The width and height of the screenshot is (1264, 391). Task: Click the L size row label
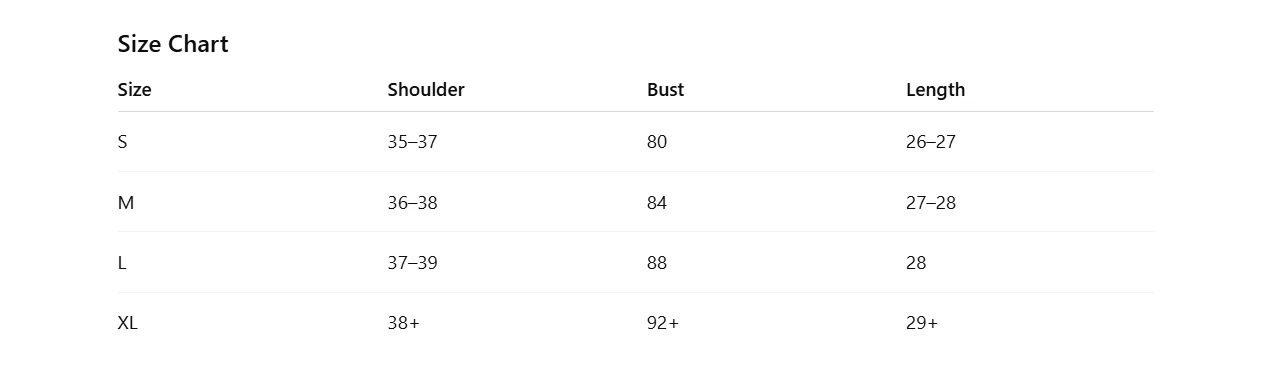click(x=122, y=263)
